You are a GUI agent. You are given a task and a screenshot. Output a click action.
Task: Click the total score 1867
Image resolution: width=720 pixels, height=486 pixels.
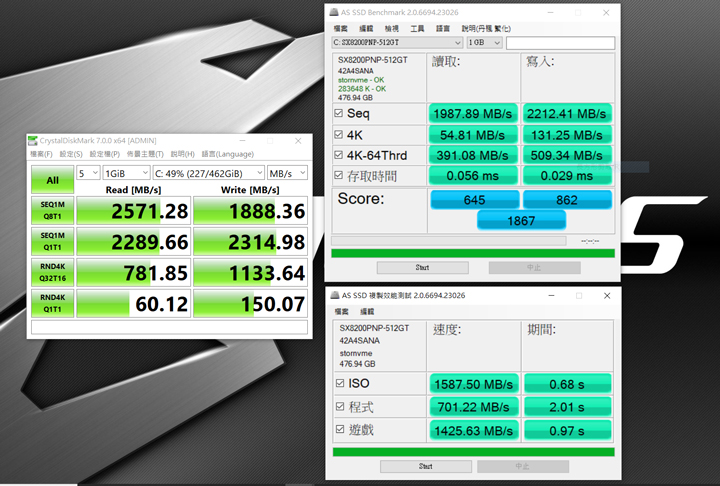coord(521,221)
